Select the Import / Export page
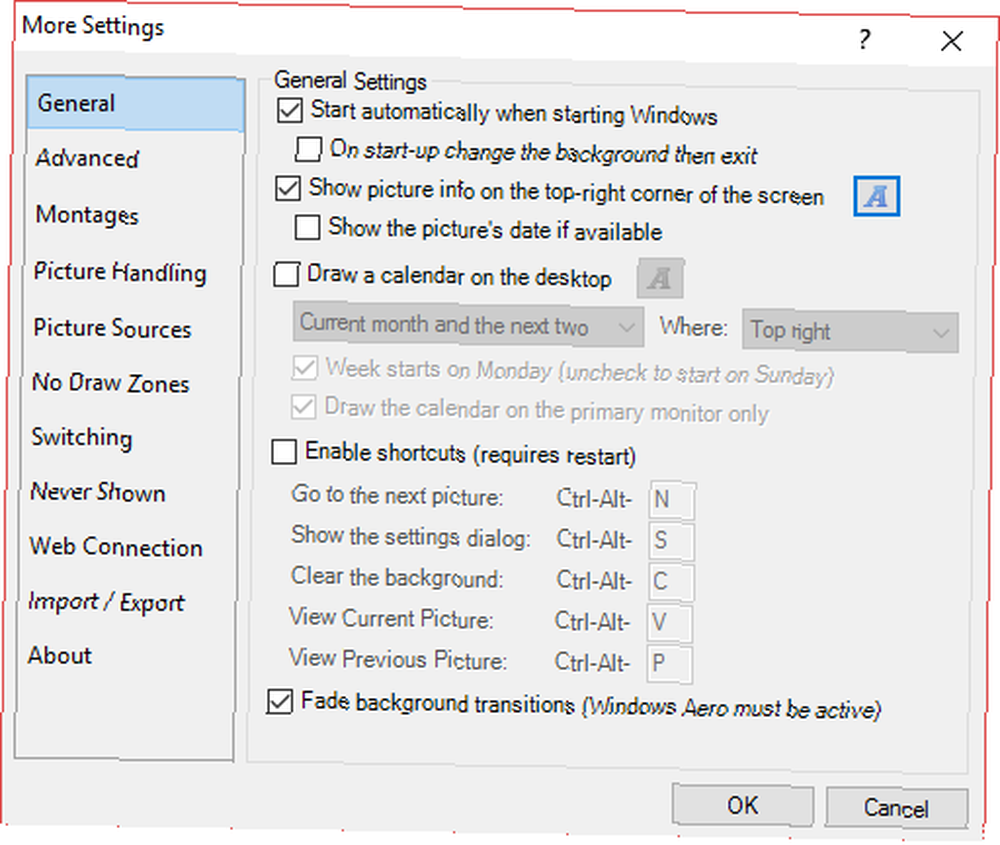Image resolution: width=1000 pixels, height=845 pixels. [107, 602]
